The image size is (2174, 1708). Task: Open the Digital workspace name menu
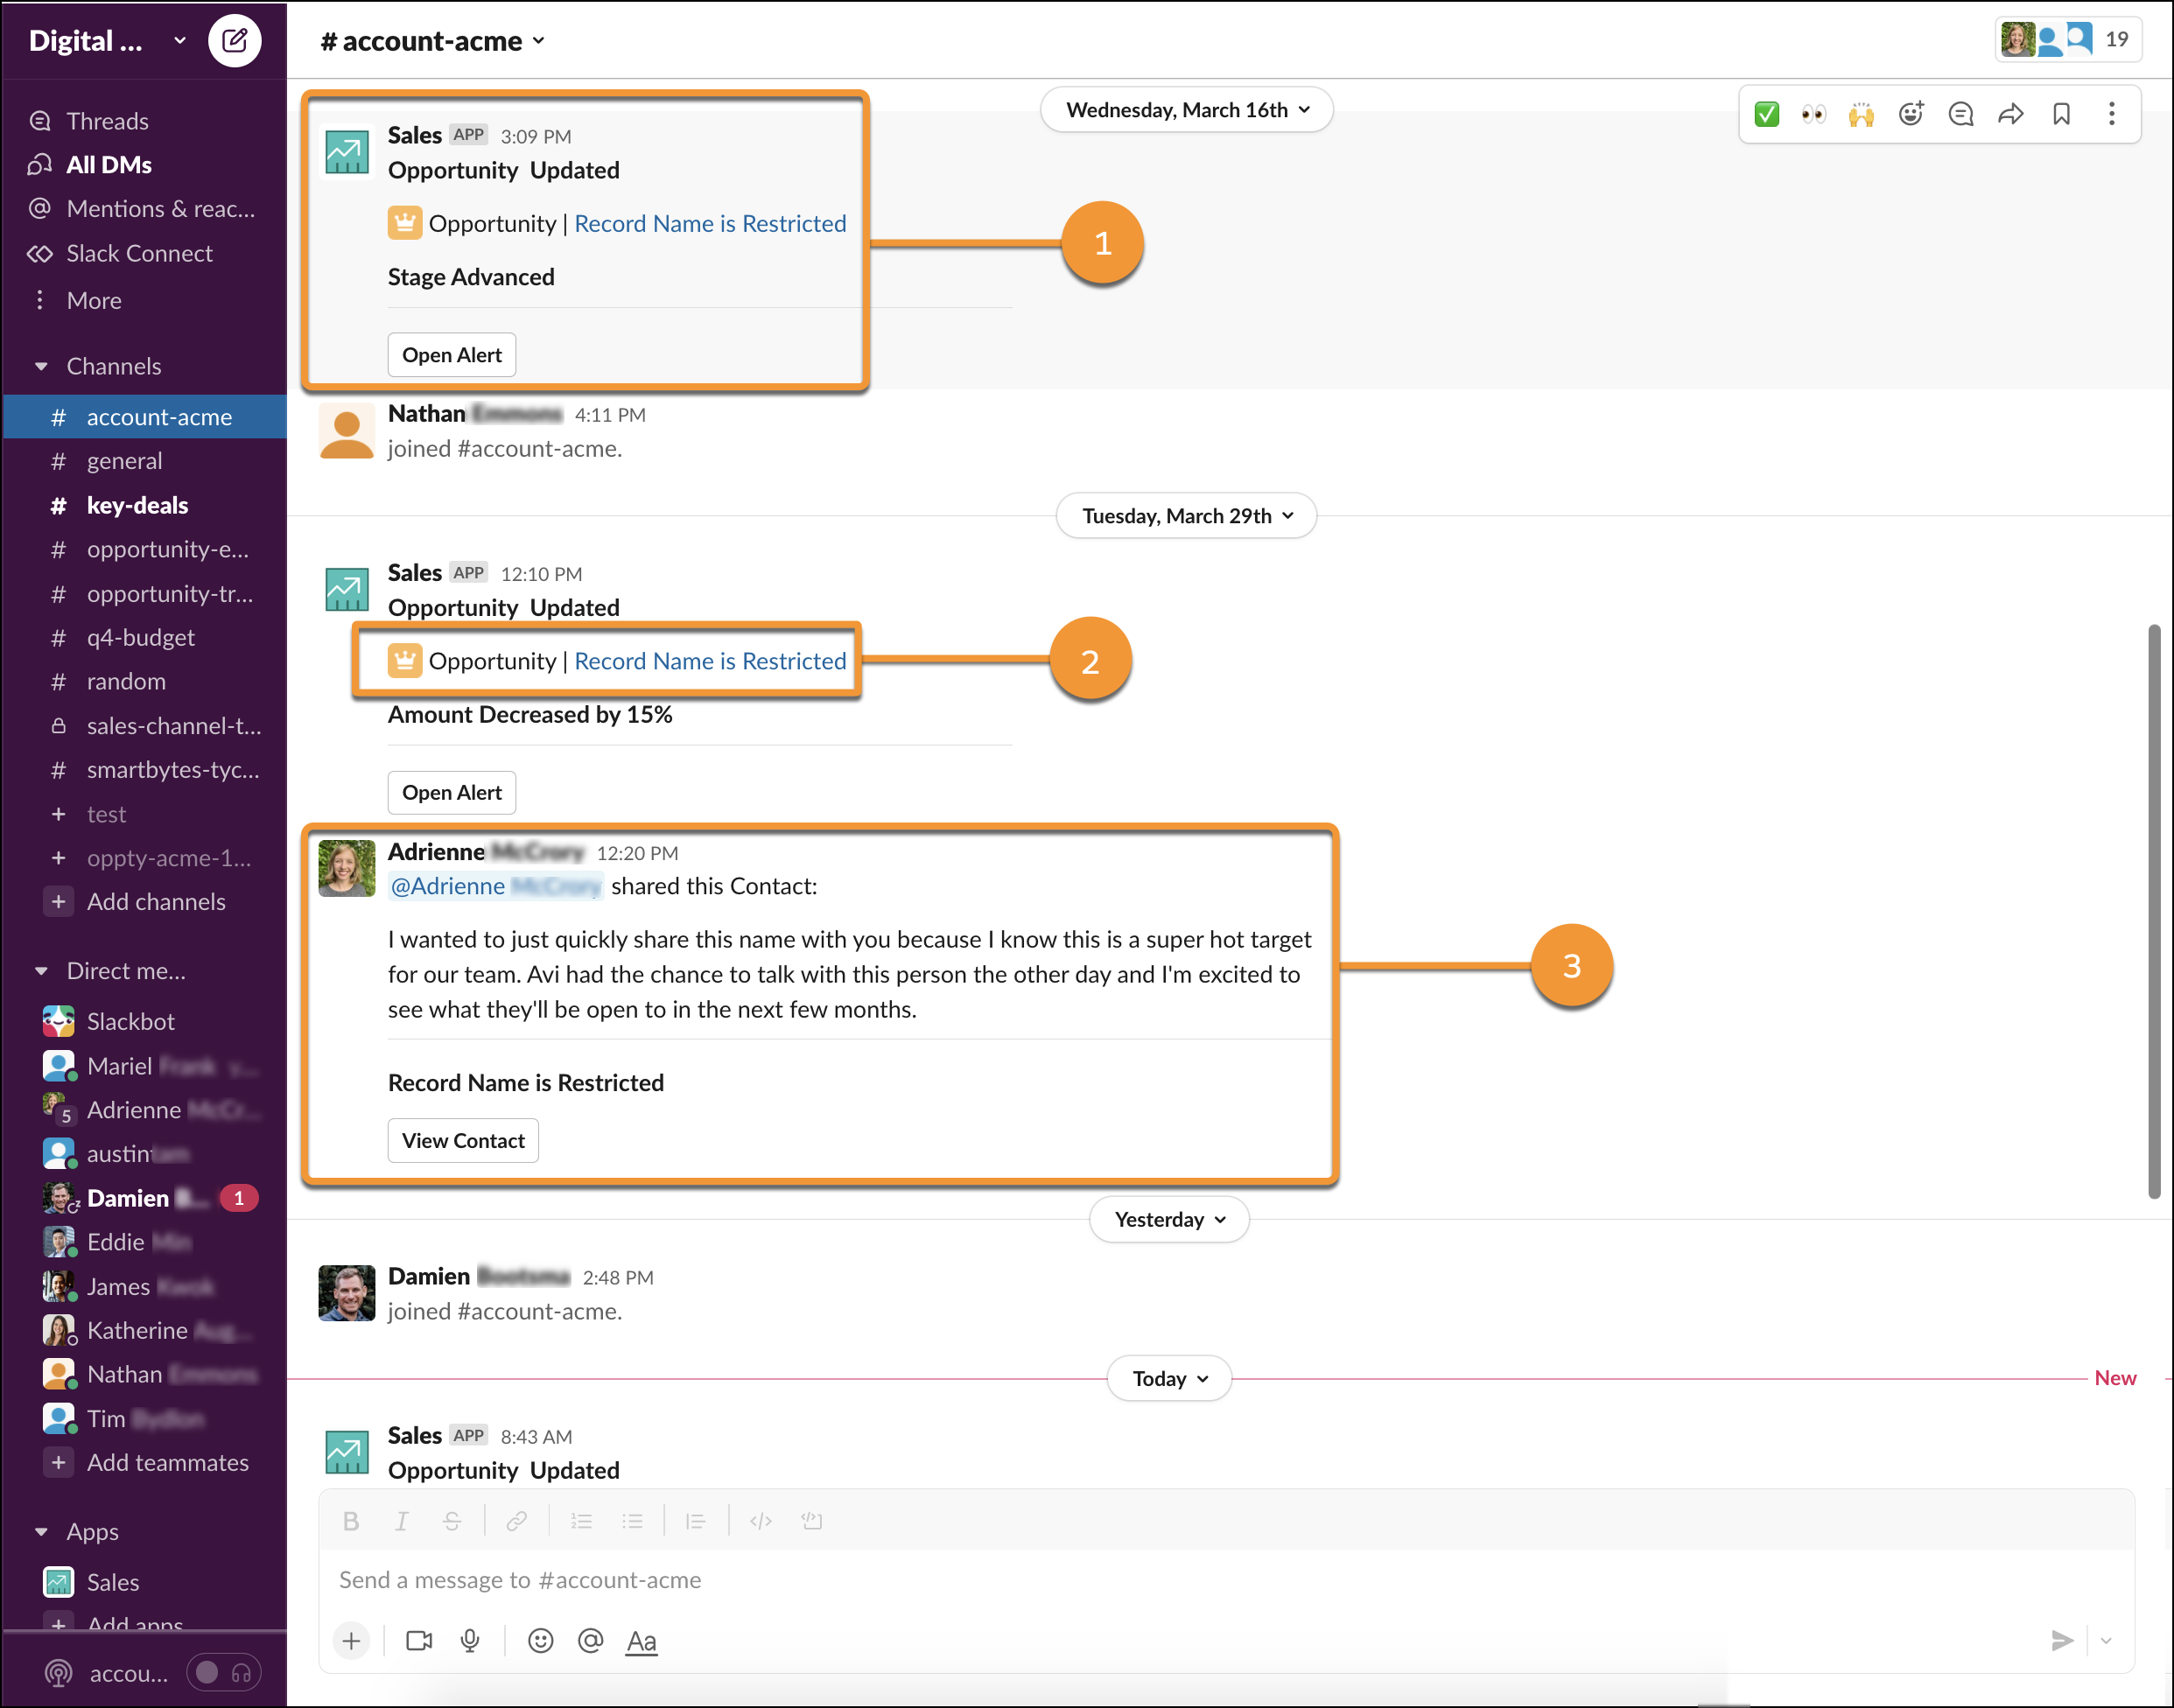point(107,41)
